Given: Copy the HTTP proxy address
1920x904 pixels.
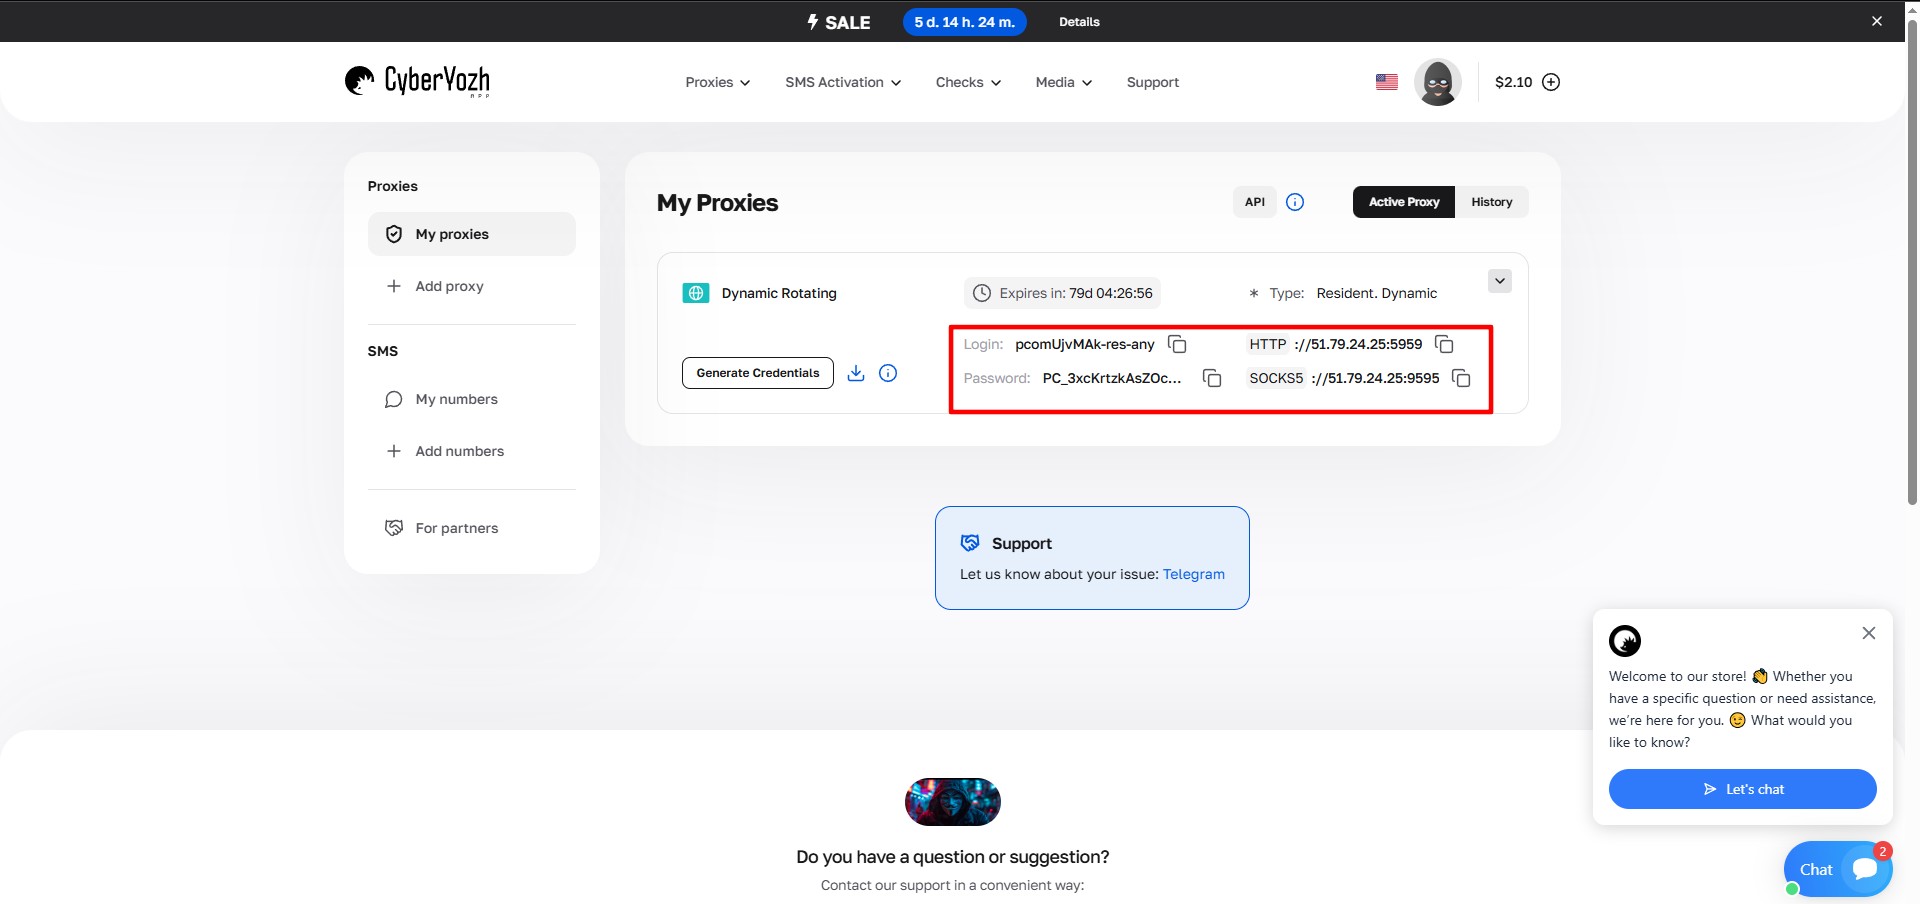Looking at the screenshot, I should click(1444, 344).
